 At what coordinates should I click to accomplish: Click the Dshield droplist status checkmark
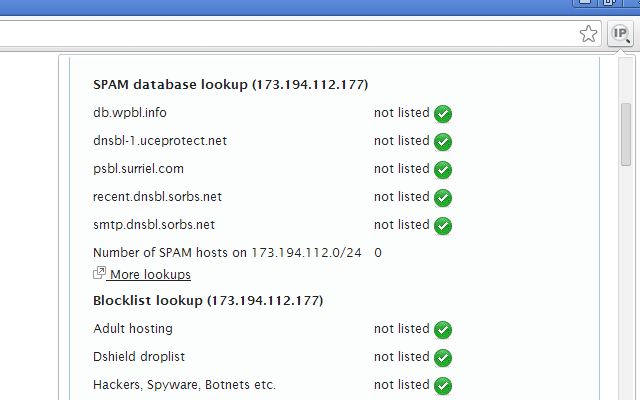443,358
